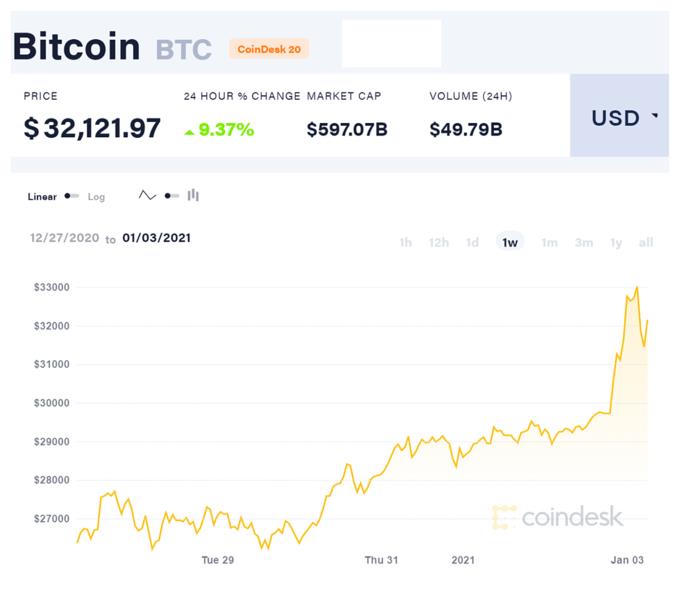
Task: Select the 1h time range tab
Action: (405, 242)
